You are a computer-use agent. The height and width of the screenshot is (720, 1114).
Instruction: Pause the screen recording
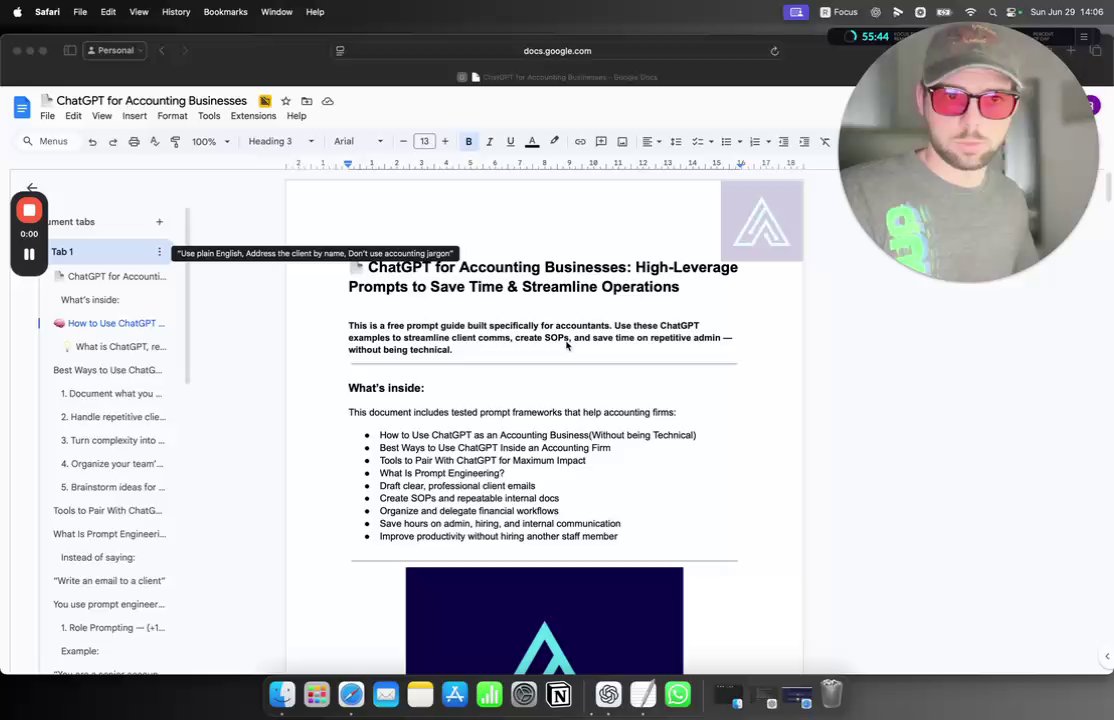click(29, 254)
